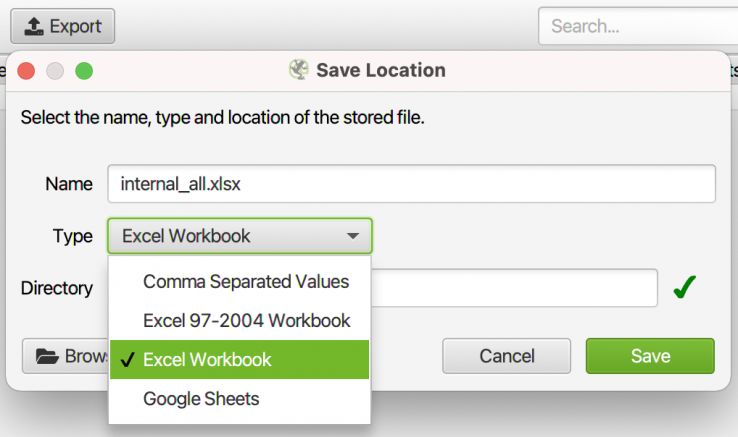Close the Save Location dialog with red button
This screenshot has width=738, height=437.
tap(27, 71)
